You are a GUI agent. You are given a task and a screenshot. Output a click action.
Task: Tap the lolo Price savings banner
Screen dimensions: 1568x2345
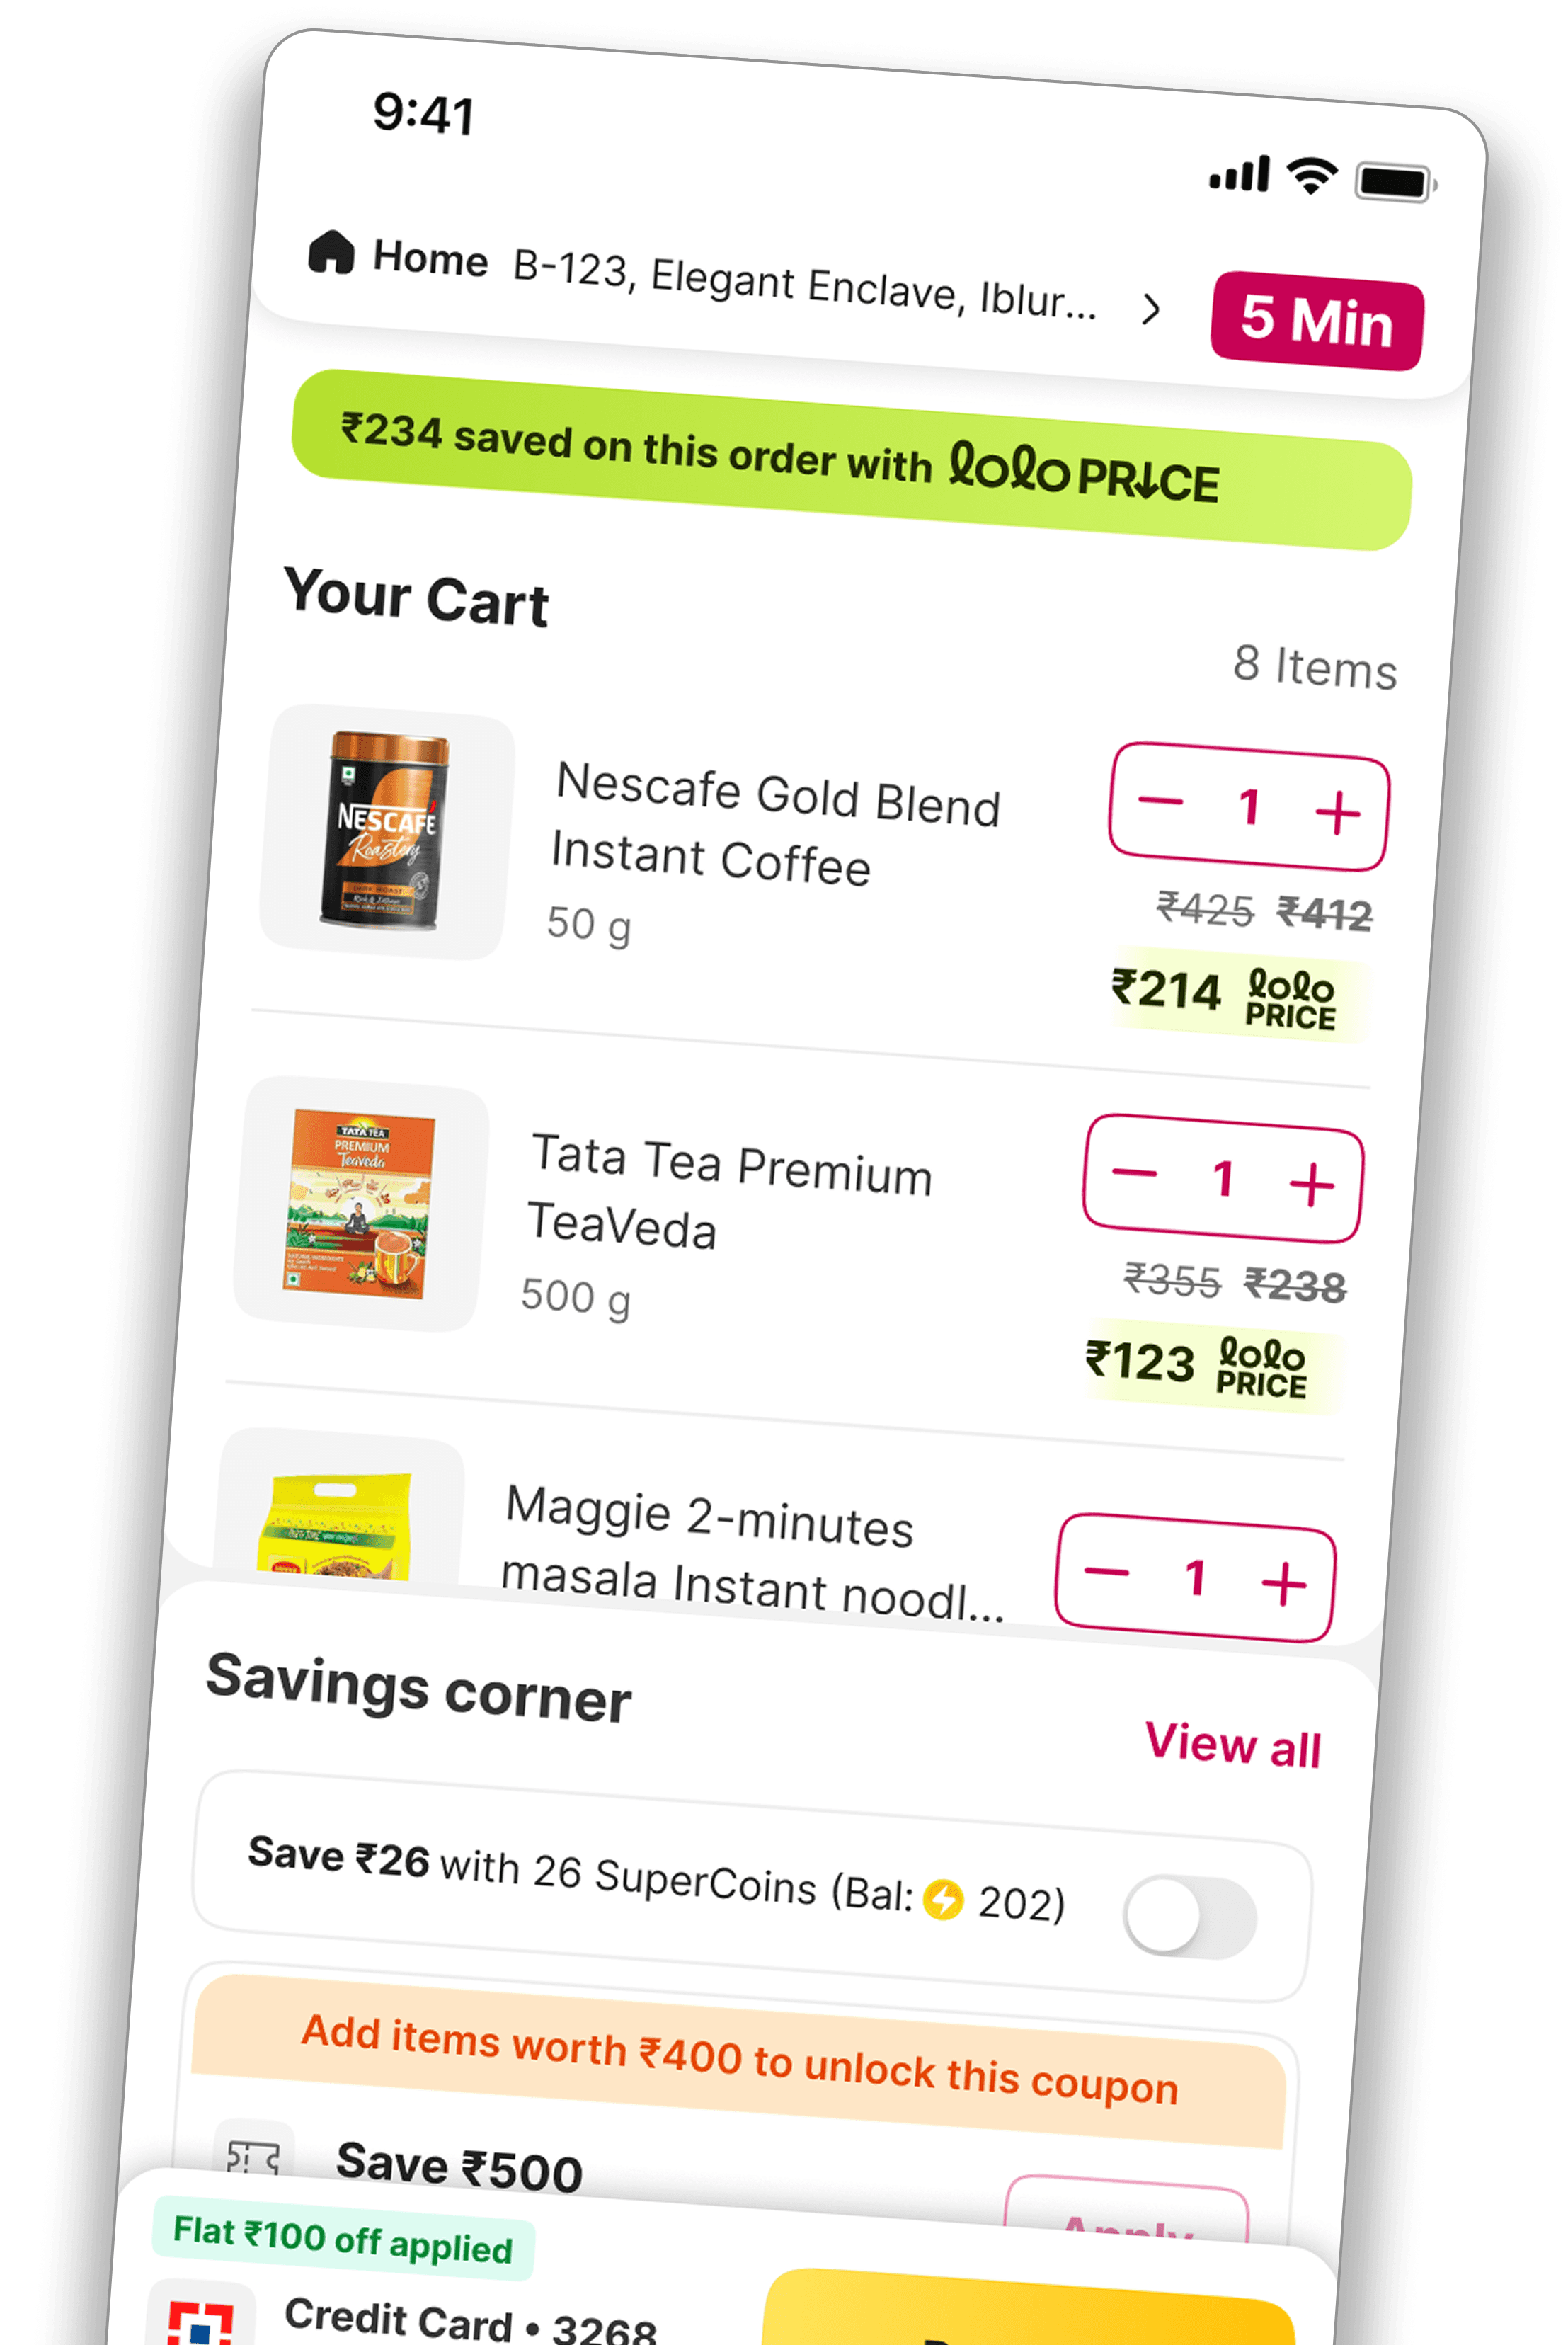pyautogui.click(x=851, y=460)
